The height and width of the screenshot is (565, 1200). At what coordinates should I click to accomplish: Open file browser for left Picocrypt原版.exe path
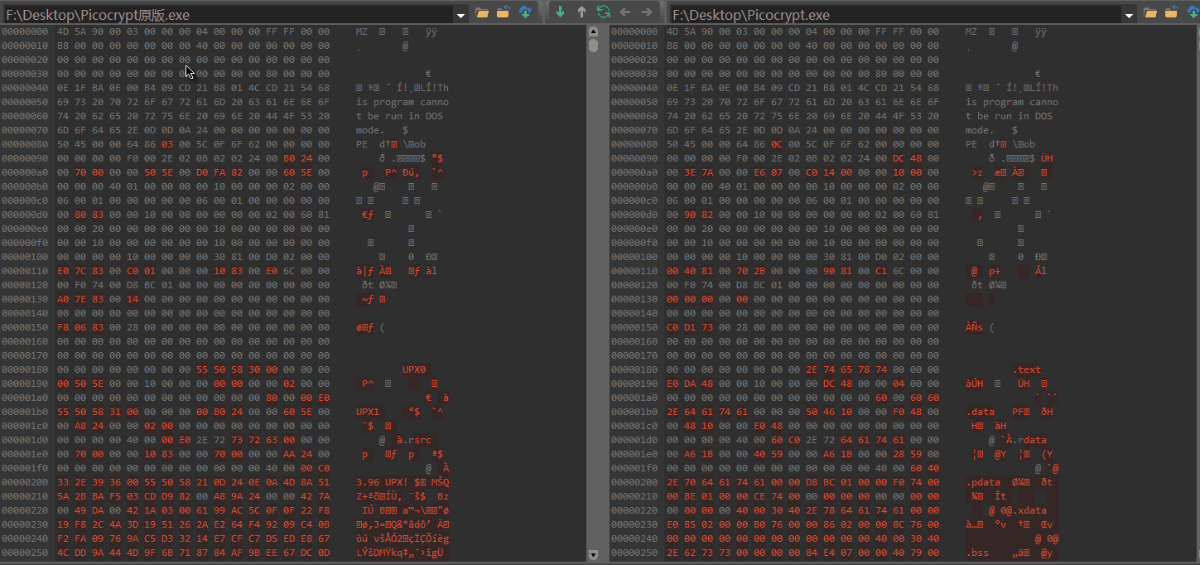pyautogui.click(x=482, y=13)
